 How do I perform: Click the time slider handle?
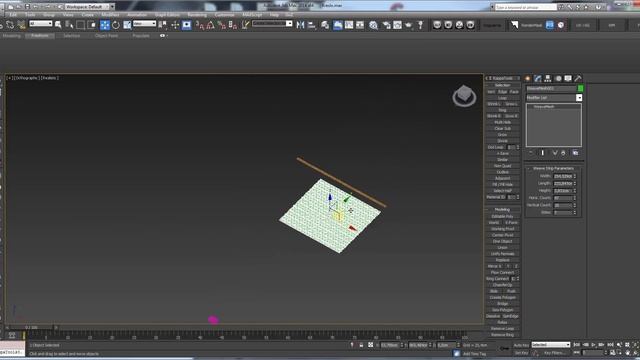click(x=31, y=327)
